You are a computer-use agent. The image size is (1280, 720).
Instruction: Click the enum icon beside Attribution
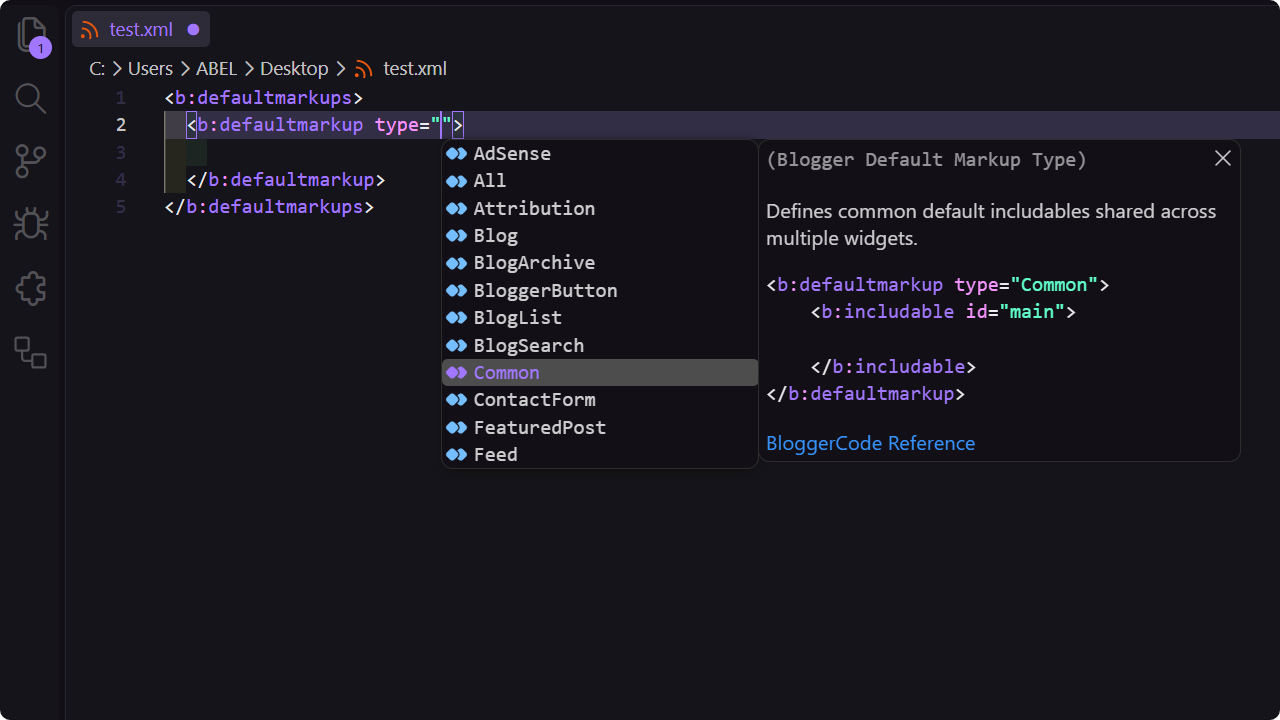point(457,208)
